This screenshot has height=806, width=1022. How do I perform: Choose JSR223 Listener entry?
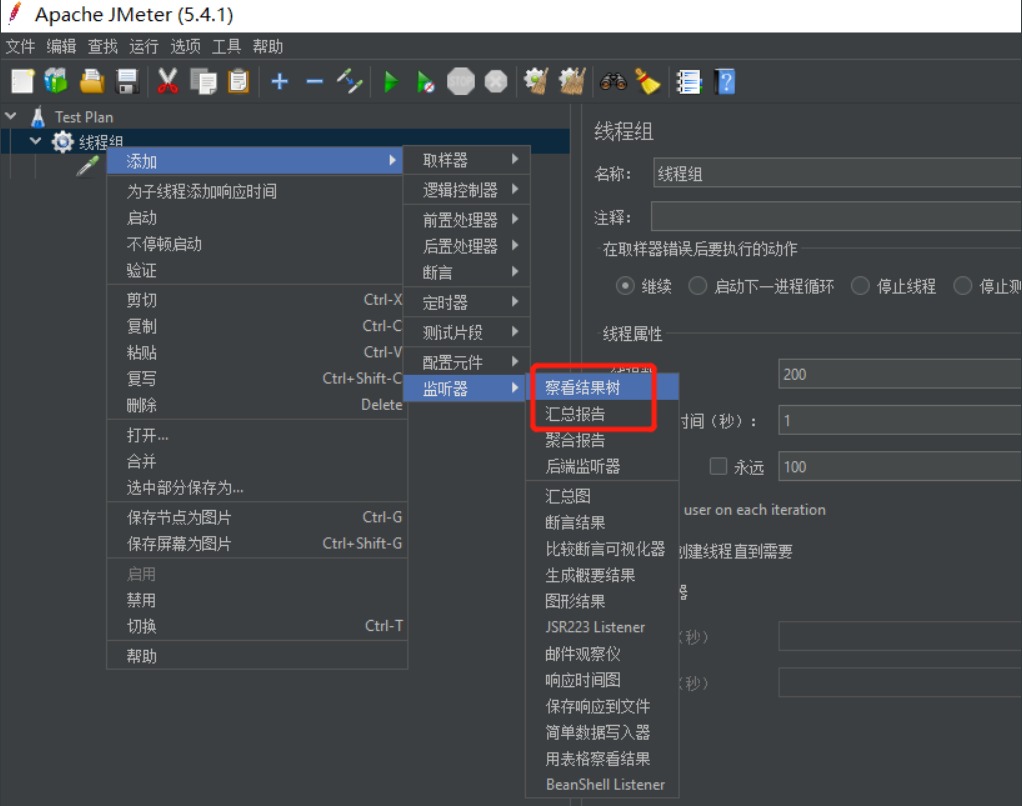(602, 627)
